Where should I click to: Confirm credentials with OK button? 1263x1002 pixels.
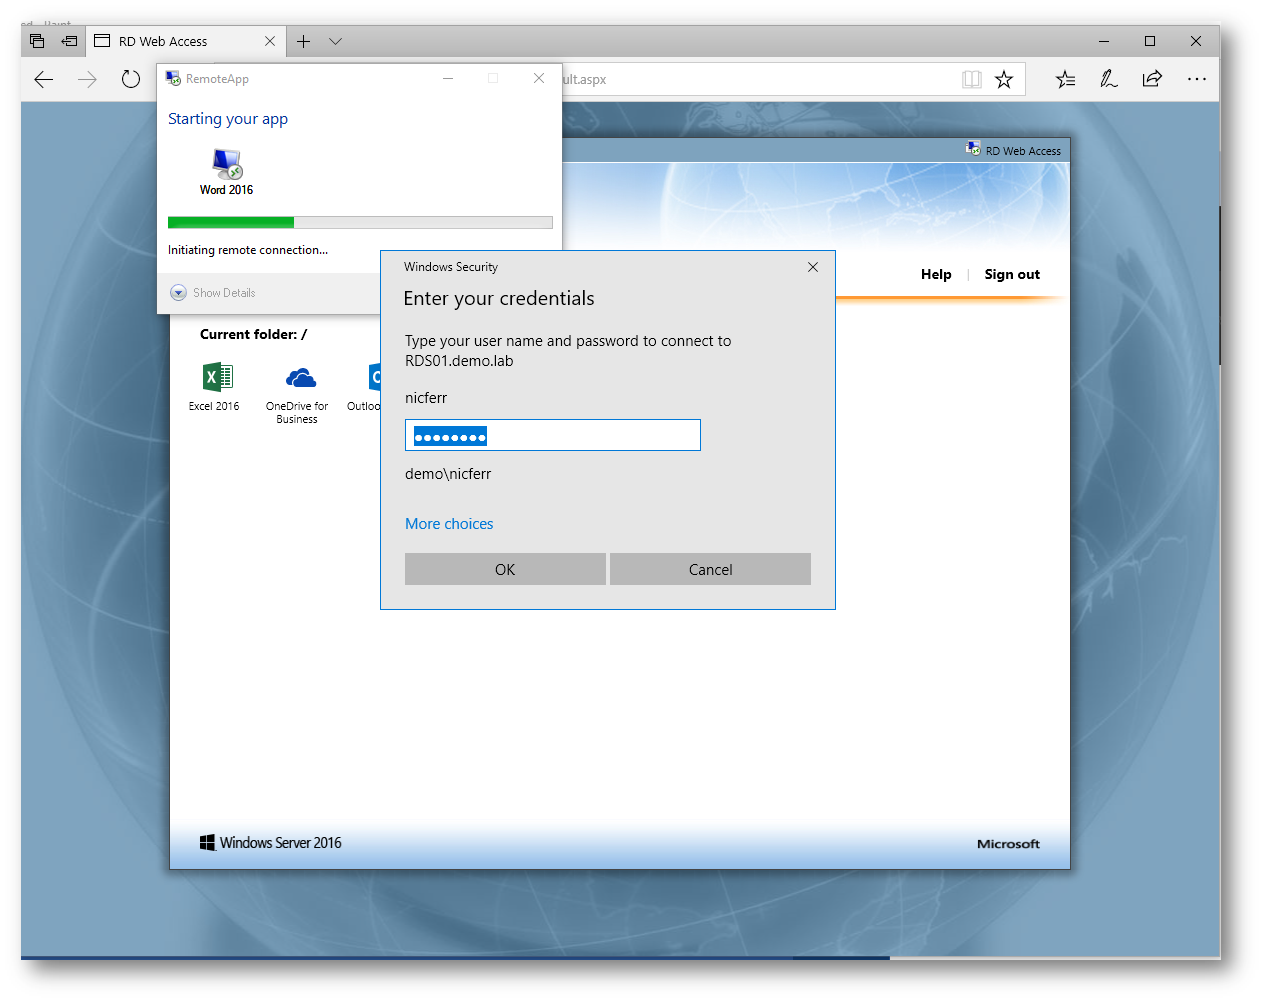point(505,569)
